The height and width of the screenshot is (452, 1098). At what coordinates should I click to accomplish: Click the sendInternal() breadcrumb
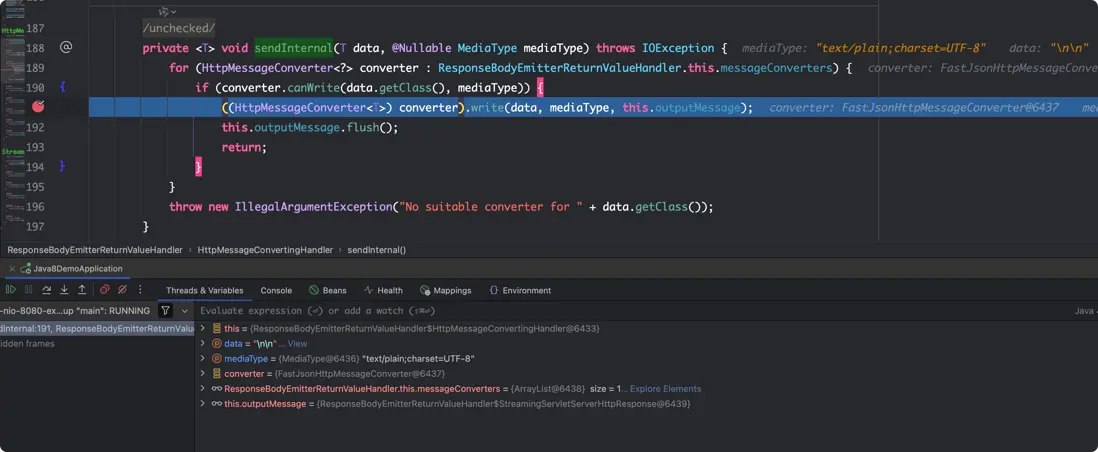tap(377, 249)
